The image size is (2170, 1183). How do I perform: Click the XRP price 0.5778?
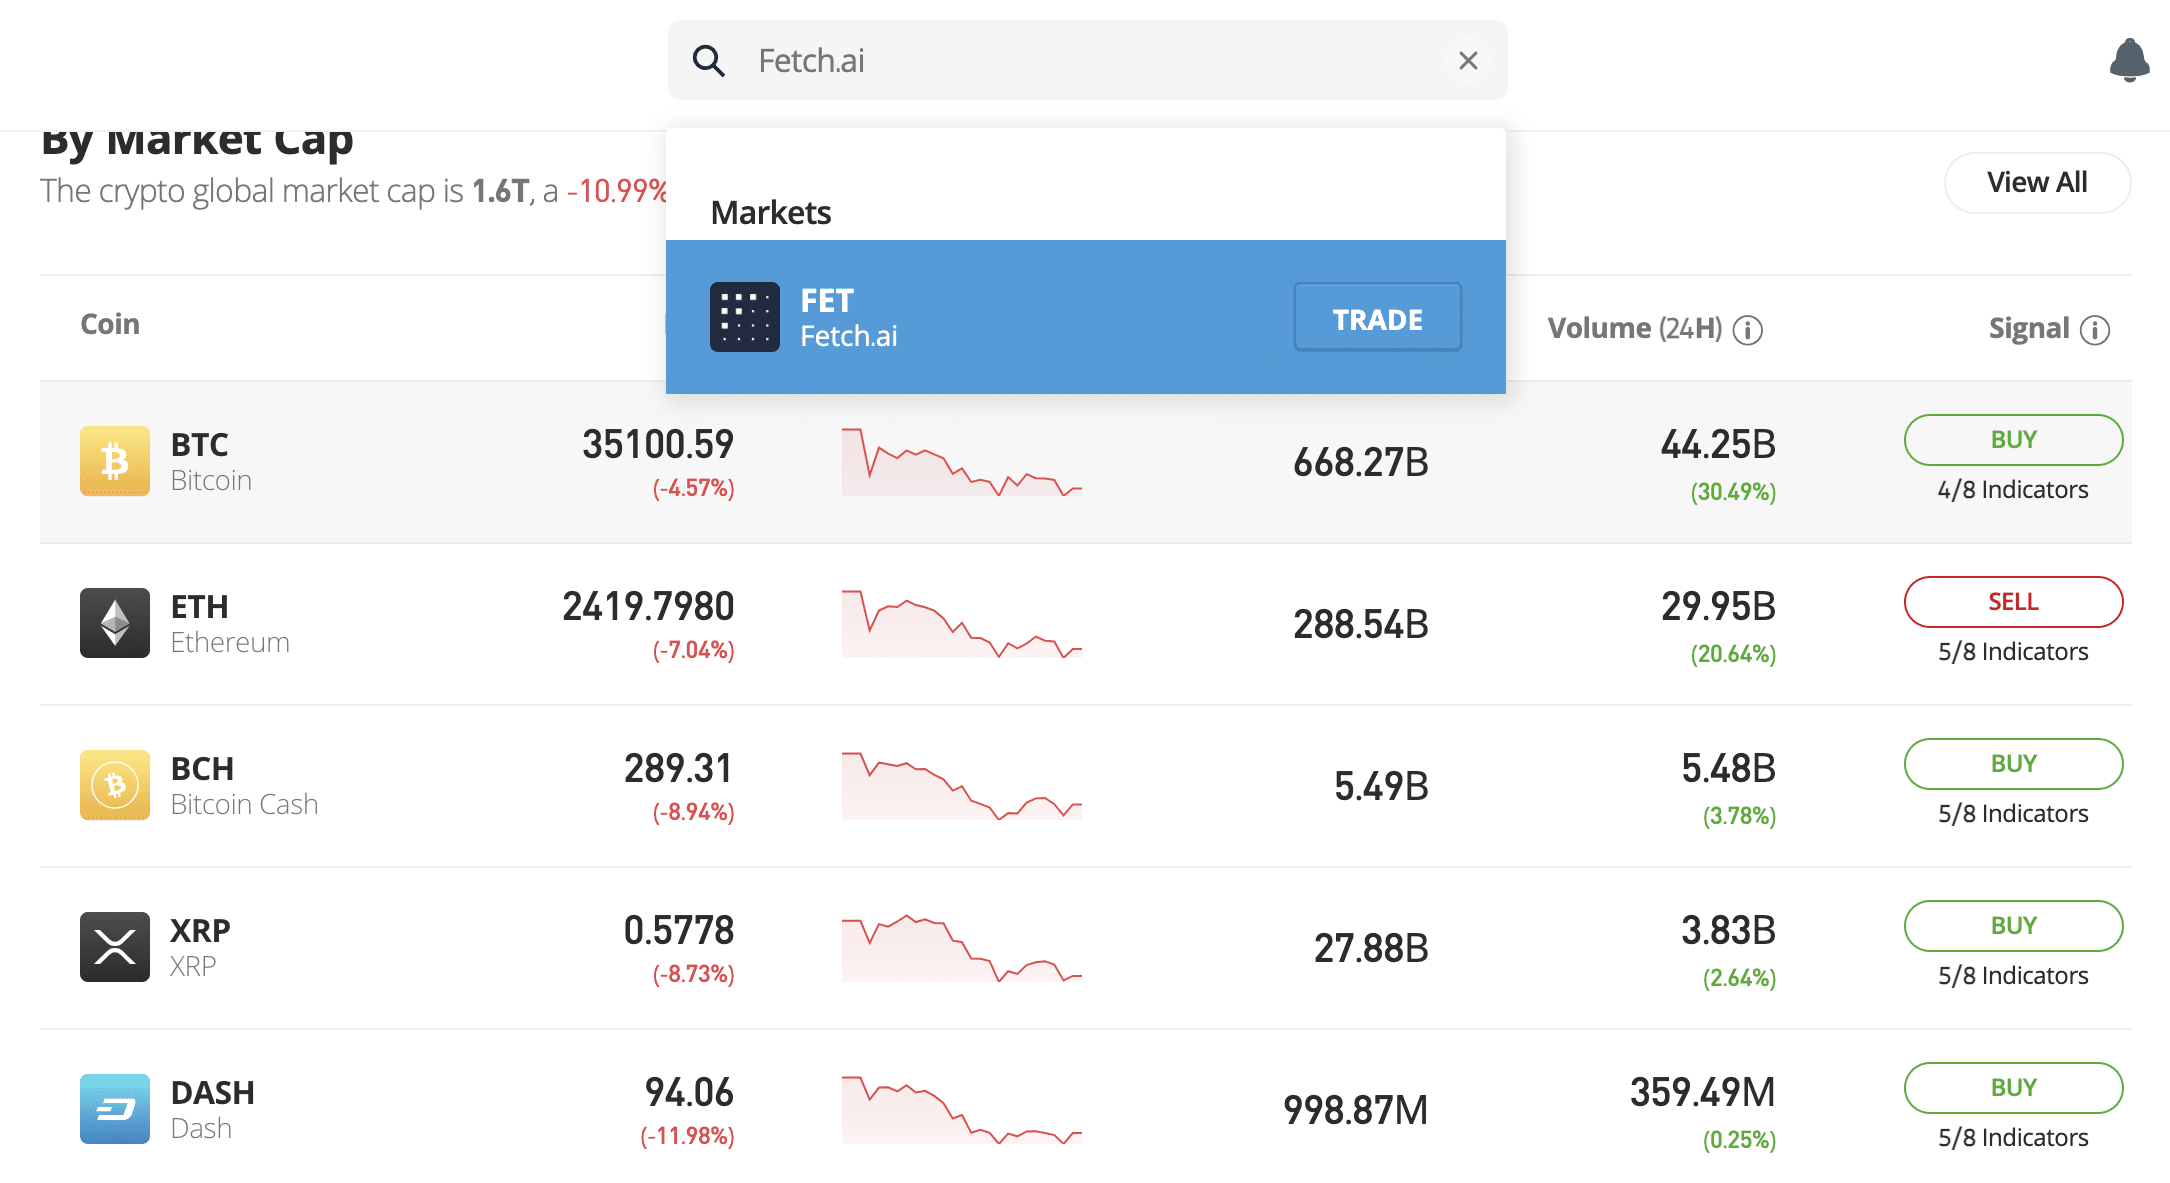click(x=679, y=931)
